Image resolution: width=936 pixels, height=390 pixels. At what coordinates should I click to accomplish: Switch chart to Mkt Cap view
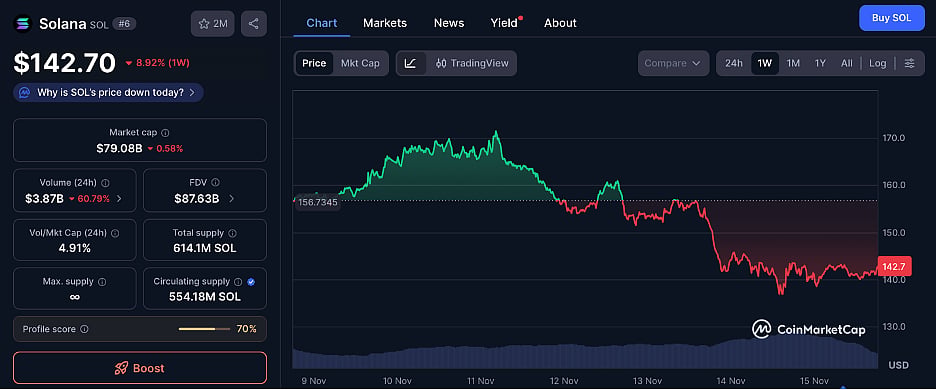[360, 63]
